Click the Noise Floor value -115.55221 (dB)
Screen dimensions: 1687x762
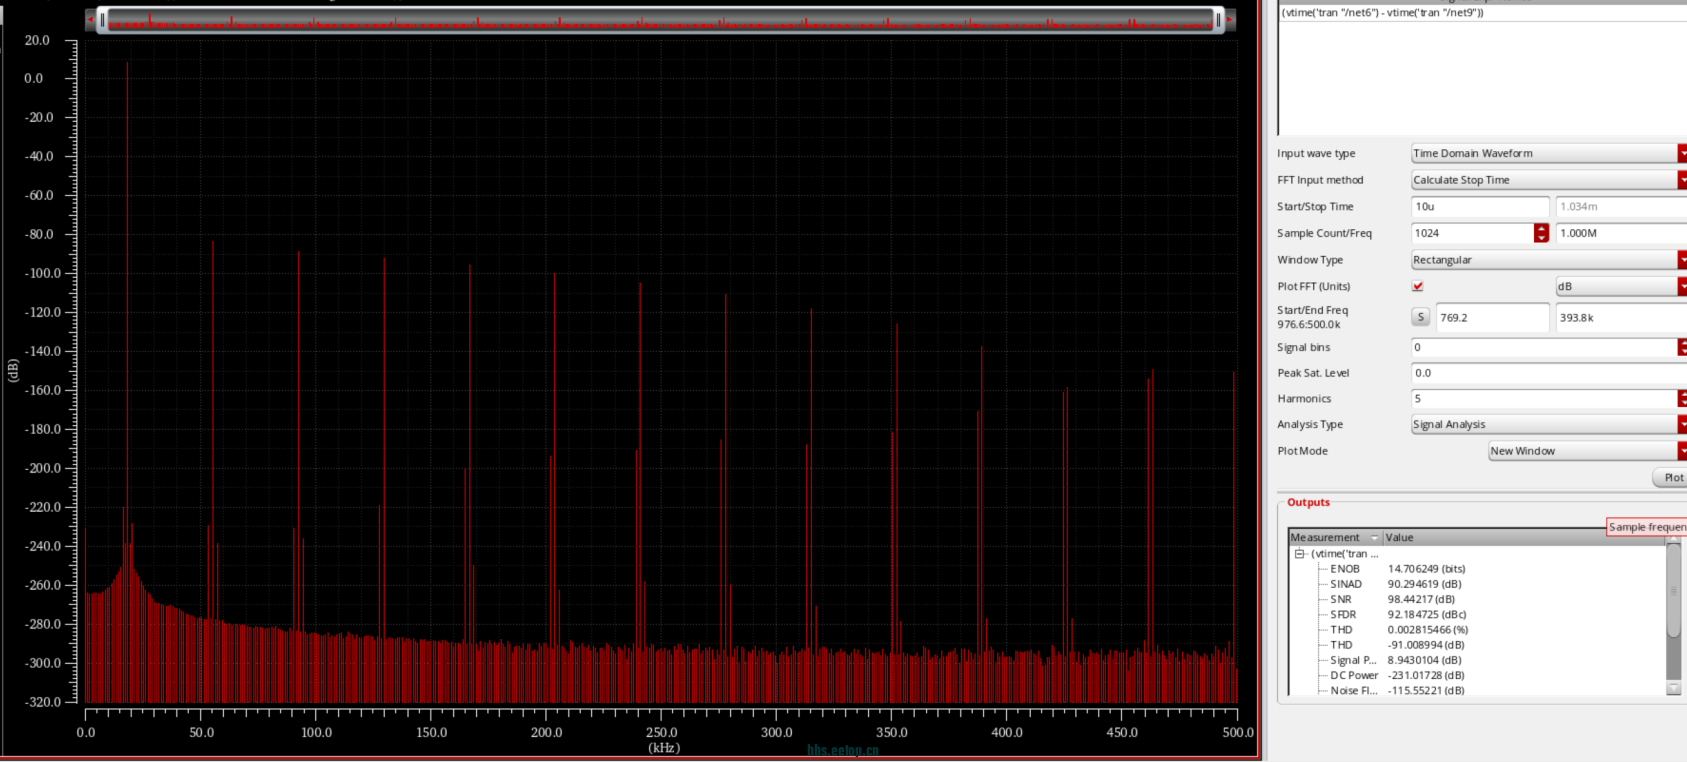[x=1426, y=690]
